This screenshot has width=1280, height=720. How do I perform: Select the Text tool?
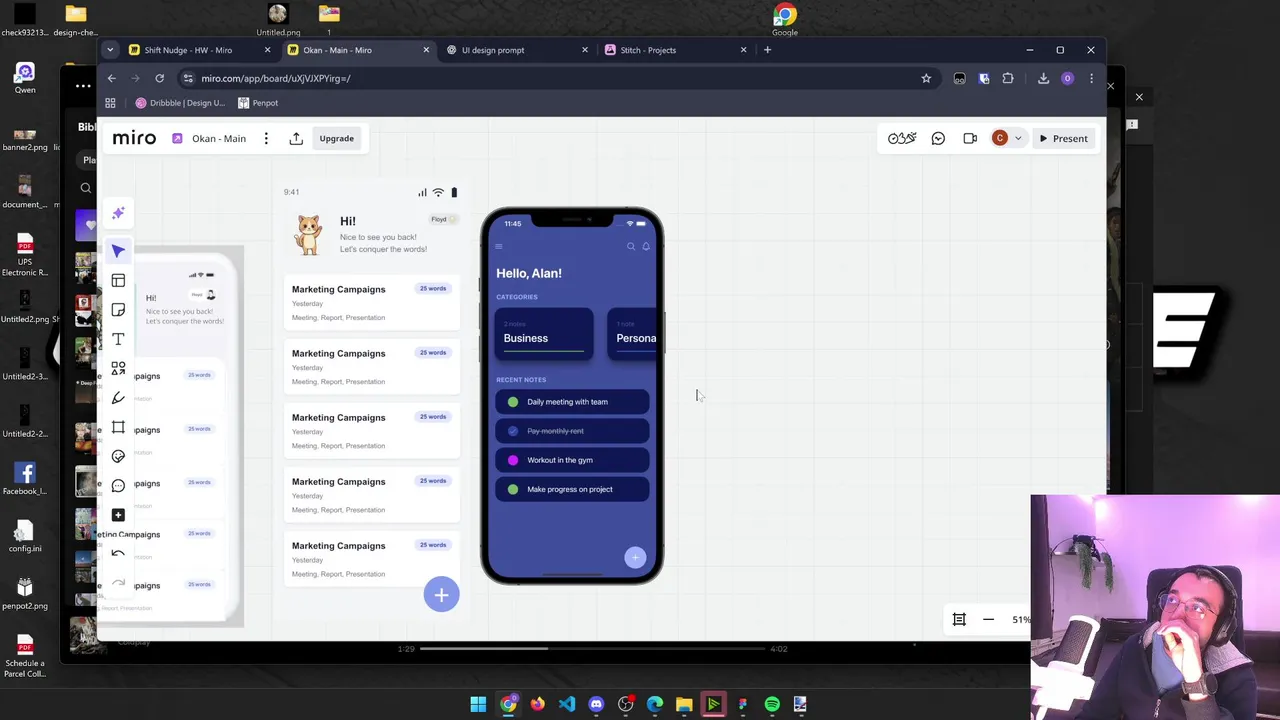click(118, 339)
